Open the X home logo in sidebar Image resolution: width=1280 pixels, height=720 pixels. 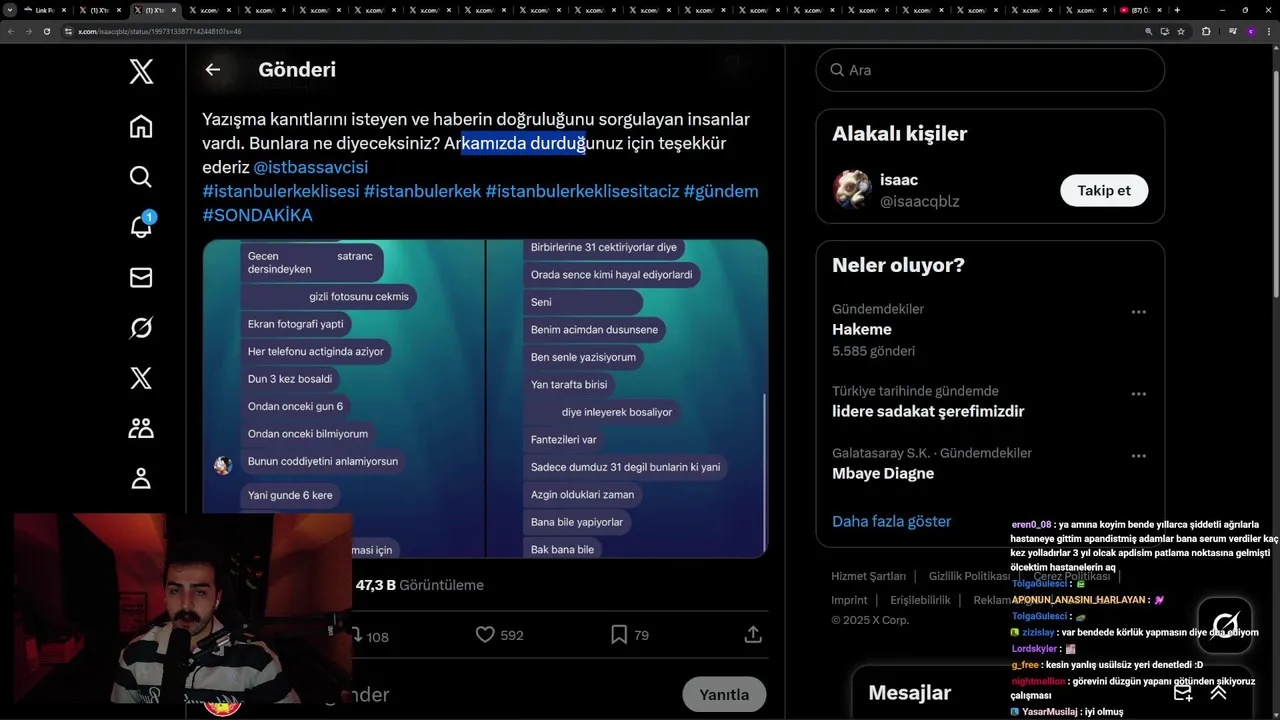(141, 71)
